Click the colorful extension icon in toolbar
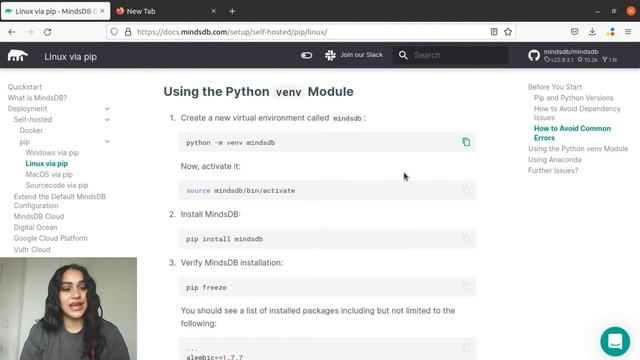The image size is (640, 360). click(610, 32)
